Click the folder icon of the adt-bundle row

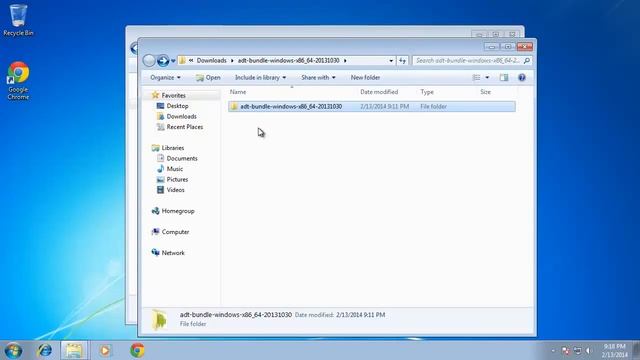(234, 107)
